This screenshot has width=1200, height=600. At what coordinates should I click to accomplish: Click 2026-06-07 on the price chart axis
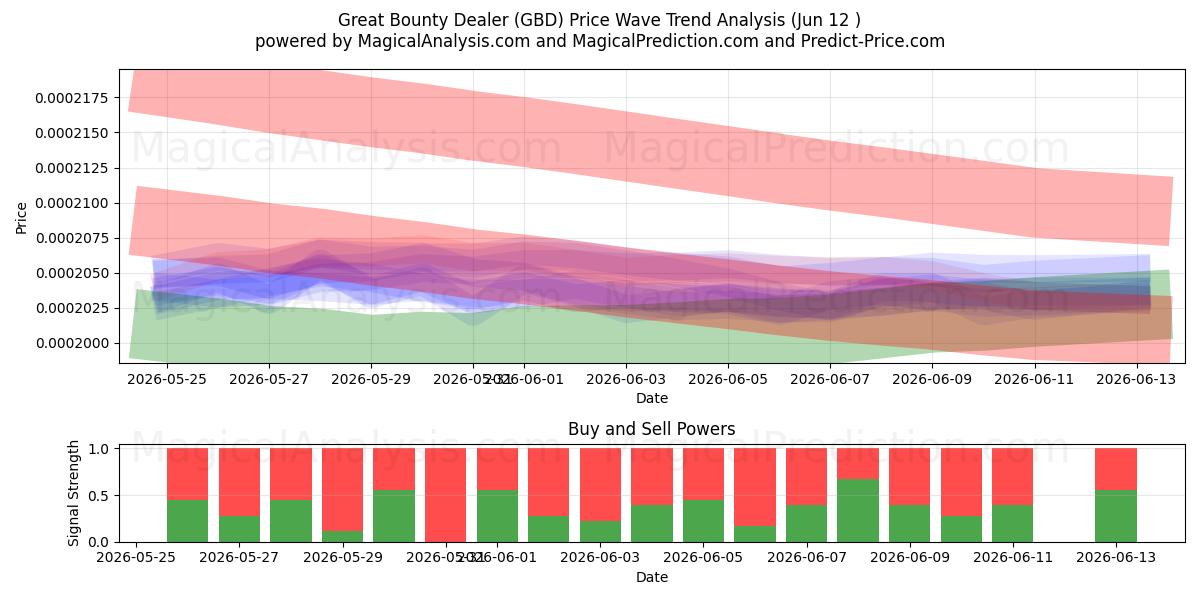coord(830,379)
